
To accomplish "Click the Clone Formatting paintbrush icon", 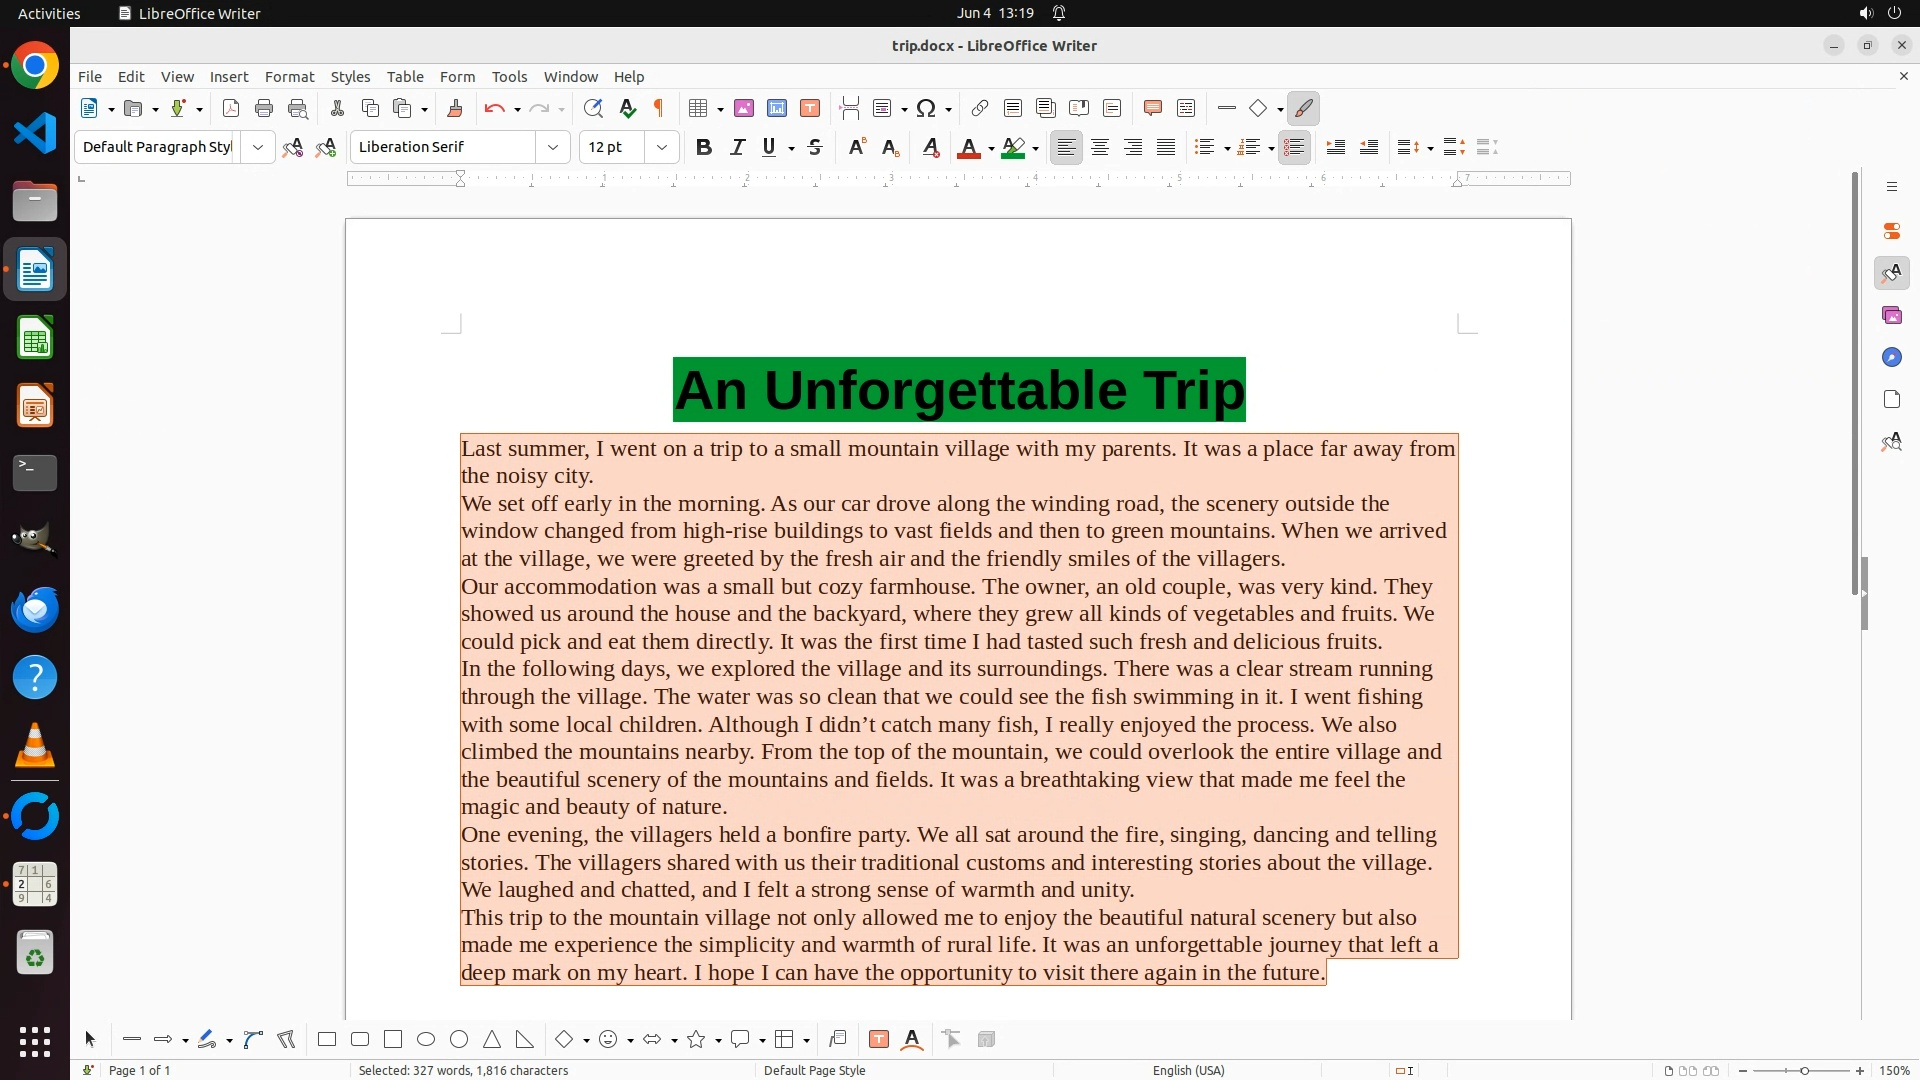I will pos(455,109).
